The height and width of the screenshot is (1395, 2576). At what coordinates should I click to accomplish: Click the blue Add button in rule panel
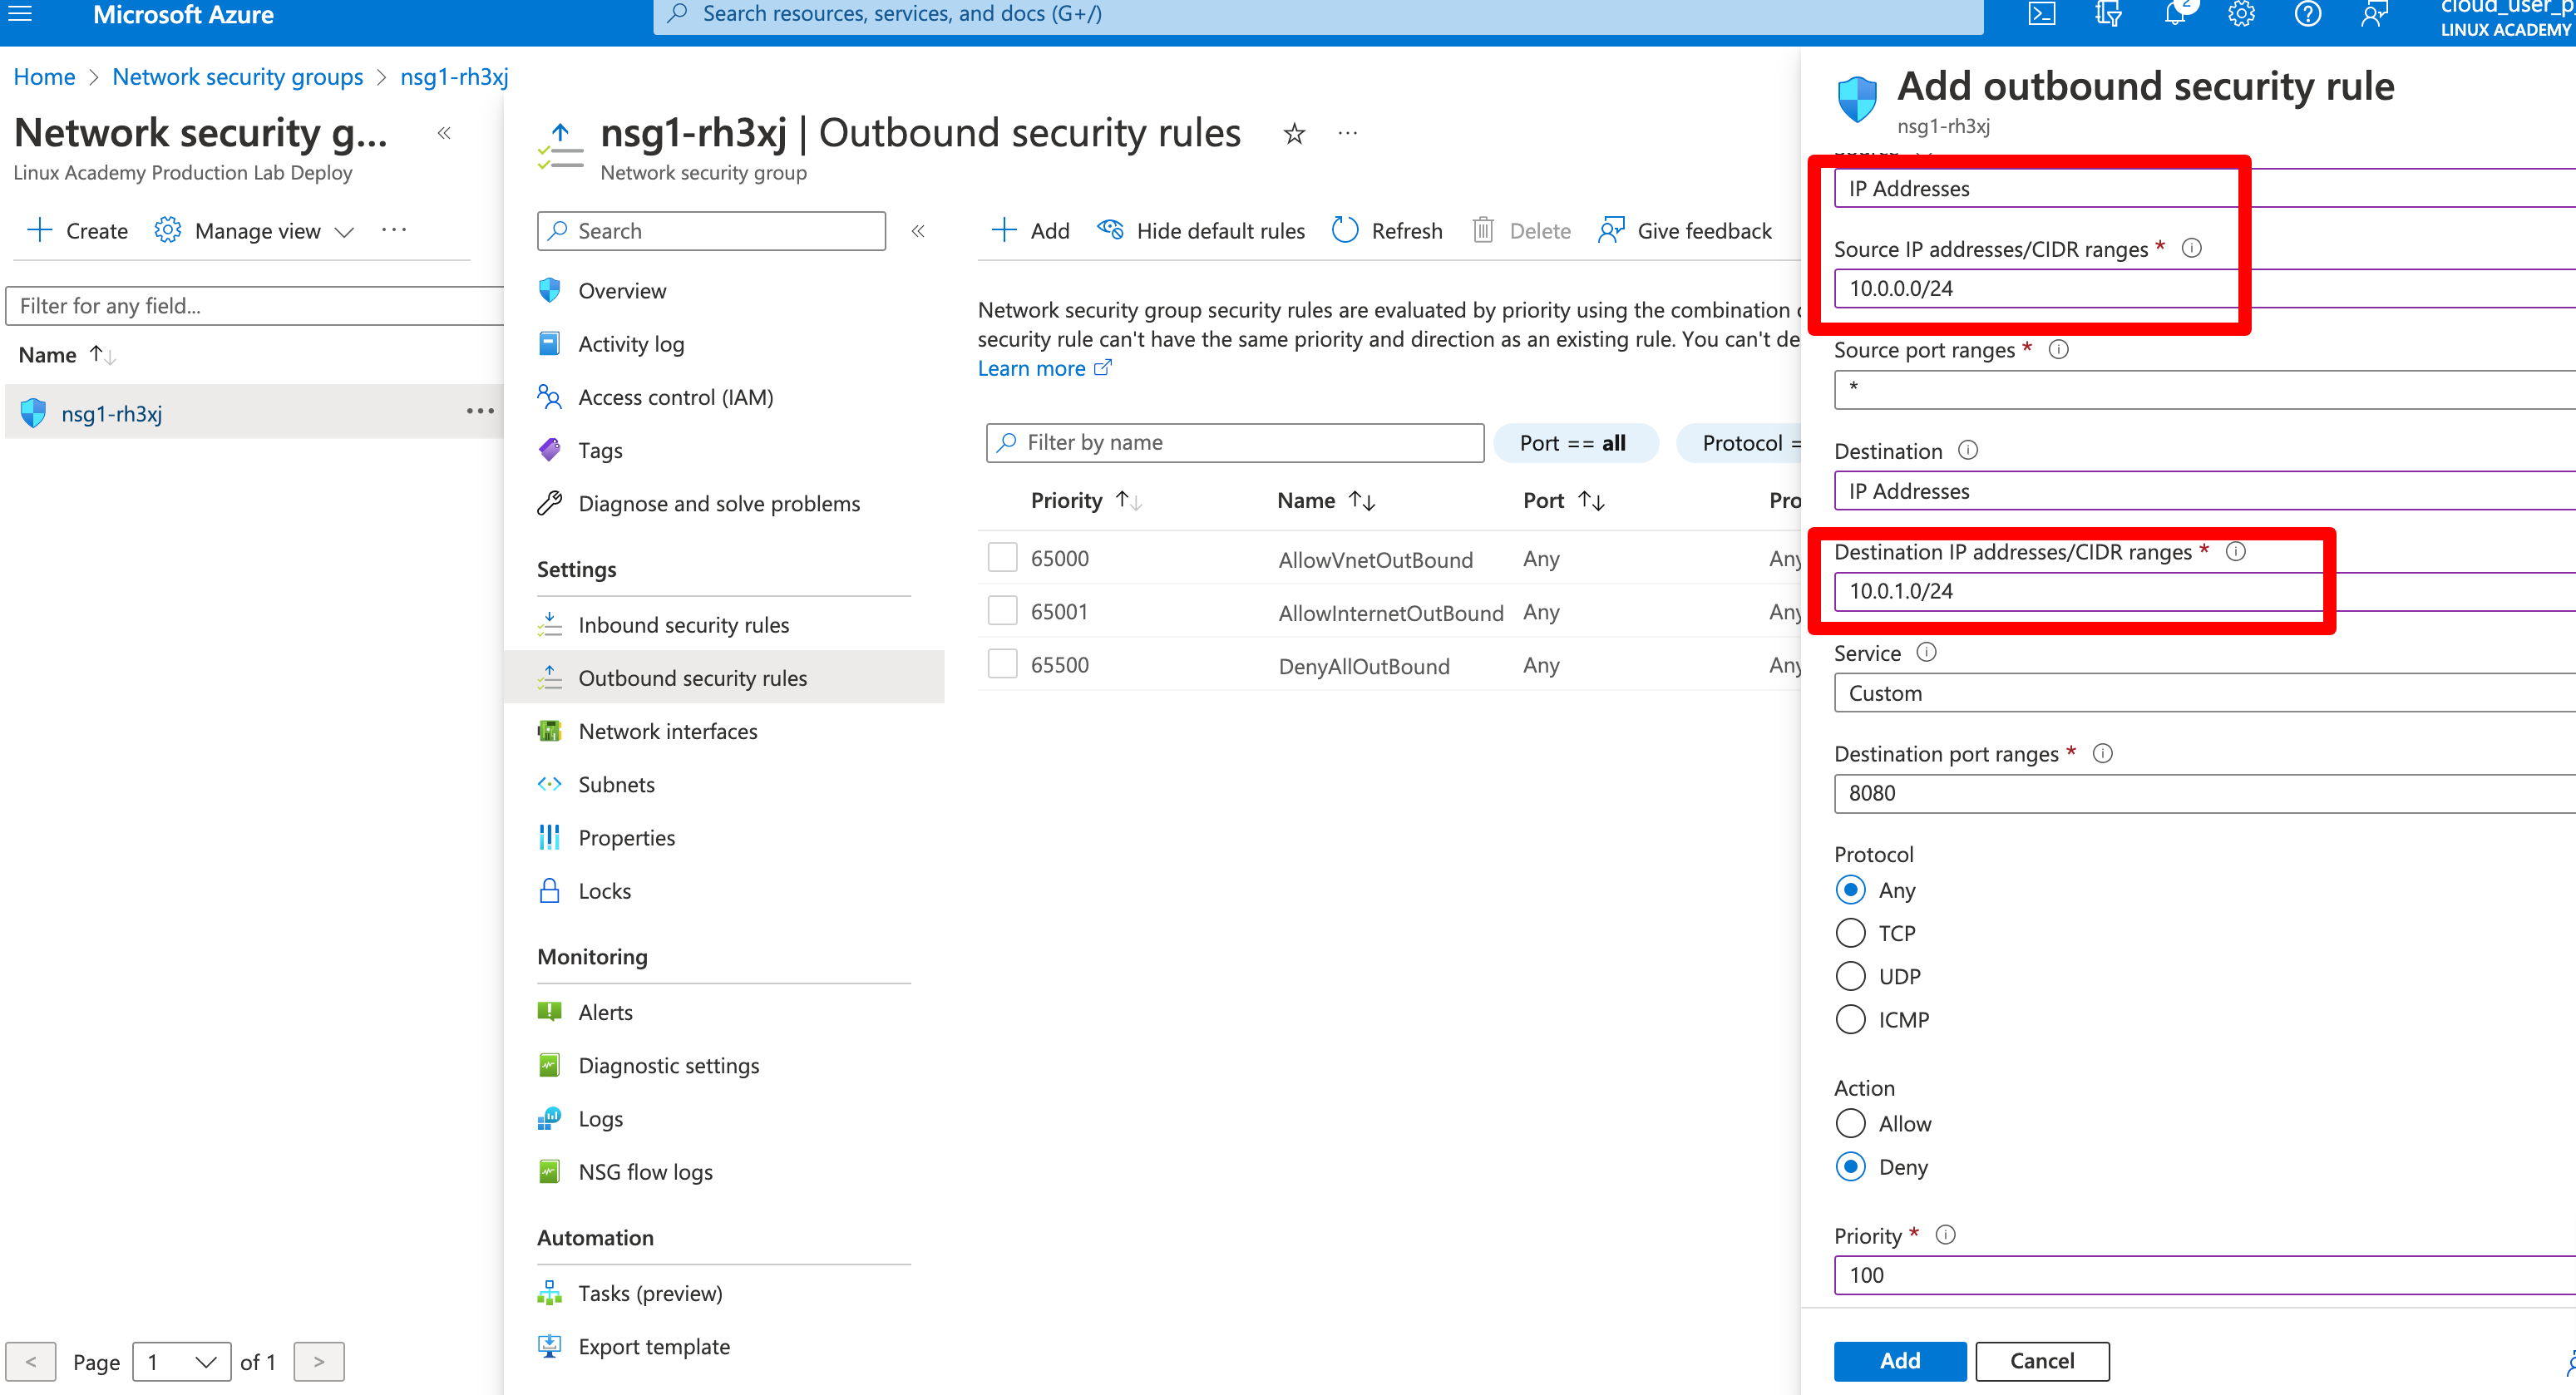pos(1899,1360)
